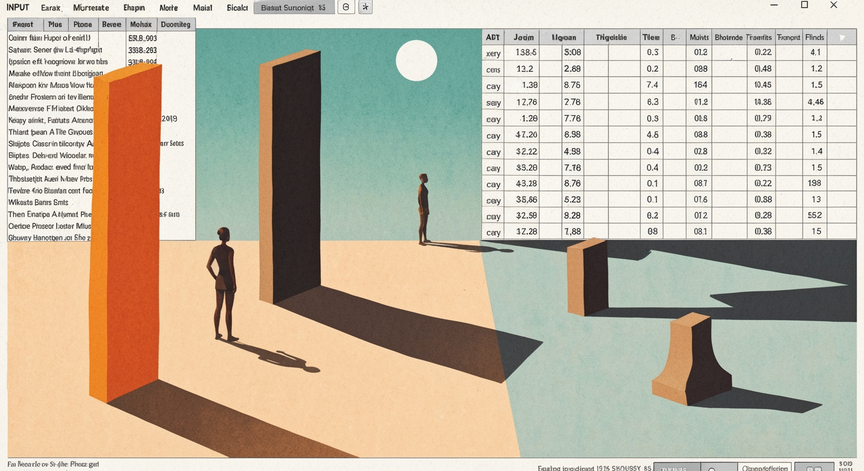Open the table header dropdown arrow
The image size is (864, 471).
click(x=841, y=37)
